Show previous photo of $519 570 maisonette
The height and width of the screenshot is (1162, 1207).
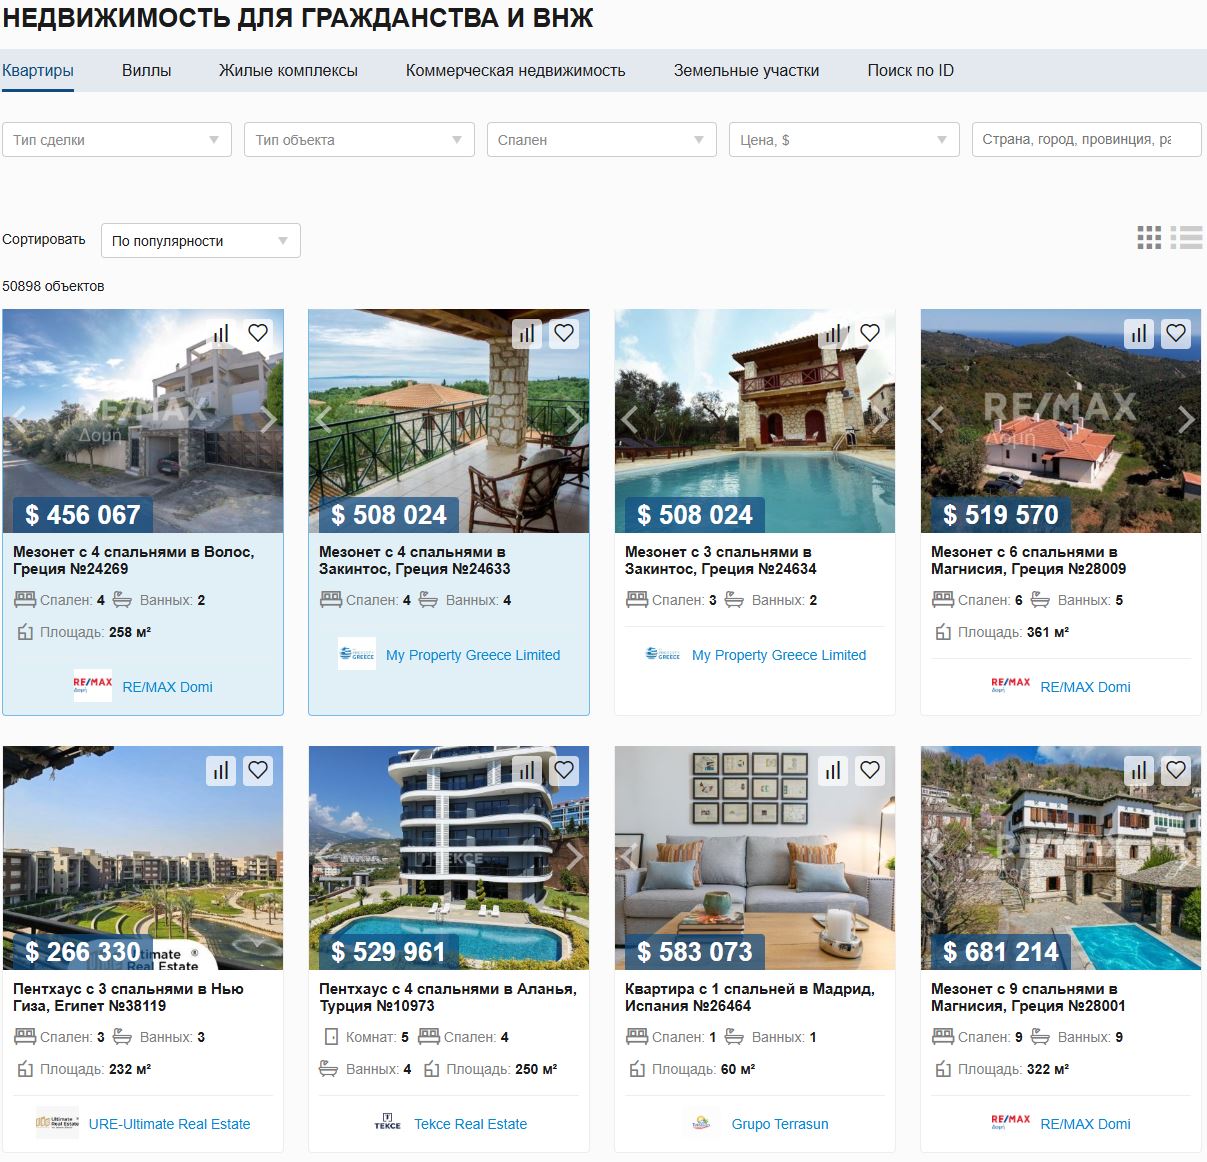click(x=934, y=419)
